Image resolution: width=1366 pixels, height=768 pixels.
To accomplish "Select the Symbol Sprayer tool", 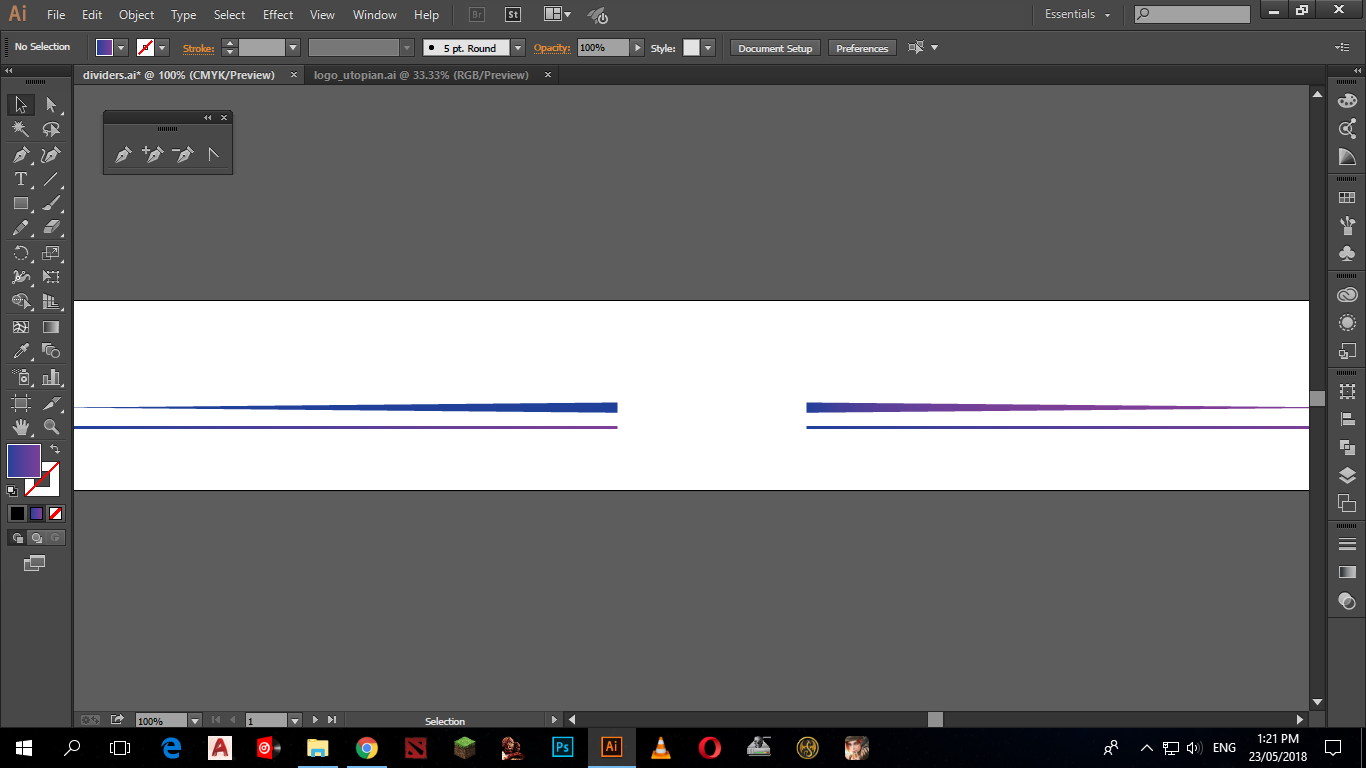I will coord(21,377).
